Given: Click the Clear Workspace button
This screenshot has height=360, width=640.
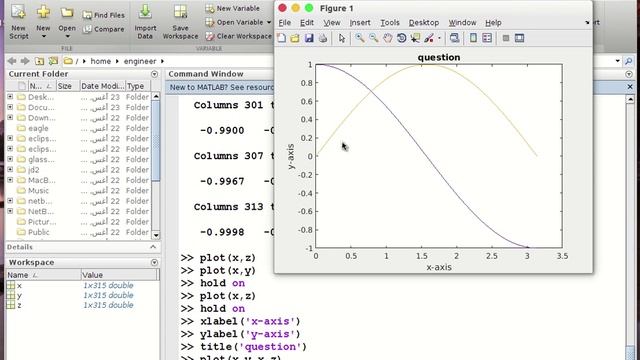Looking at the screenshot, I should (x=238, y=36).
